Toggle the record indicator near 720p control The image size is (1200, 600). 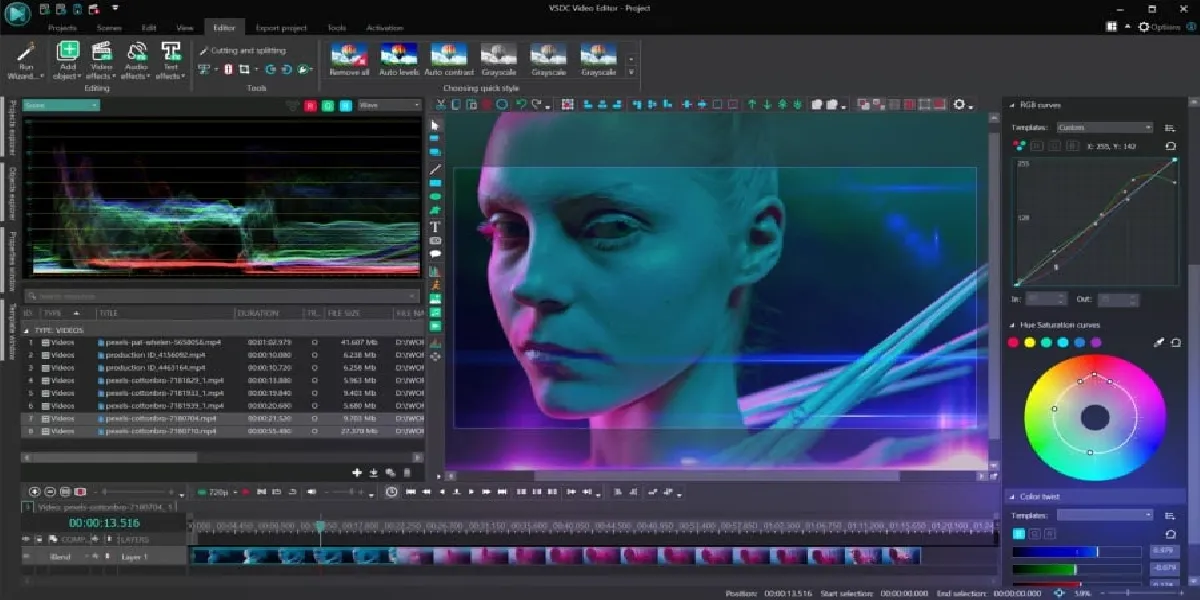(x=246, y=491)
